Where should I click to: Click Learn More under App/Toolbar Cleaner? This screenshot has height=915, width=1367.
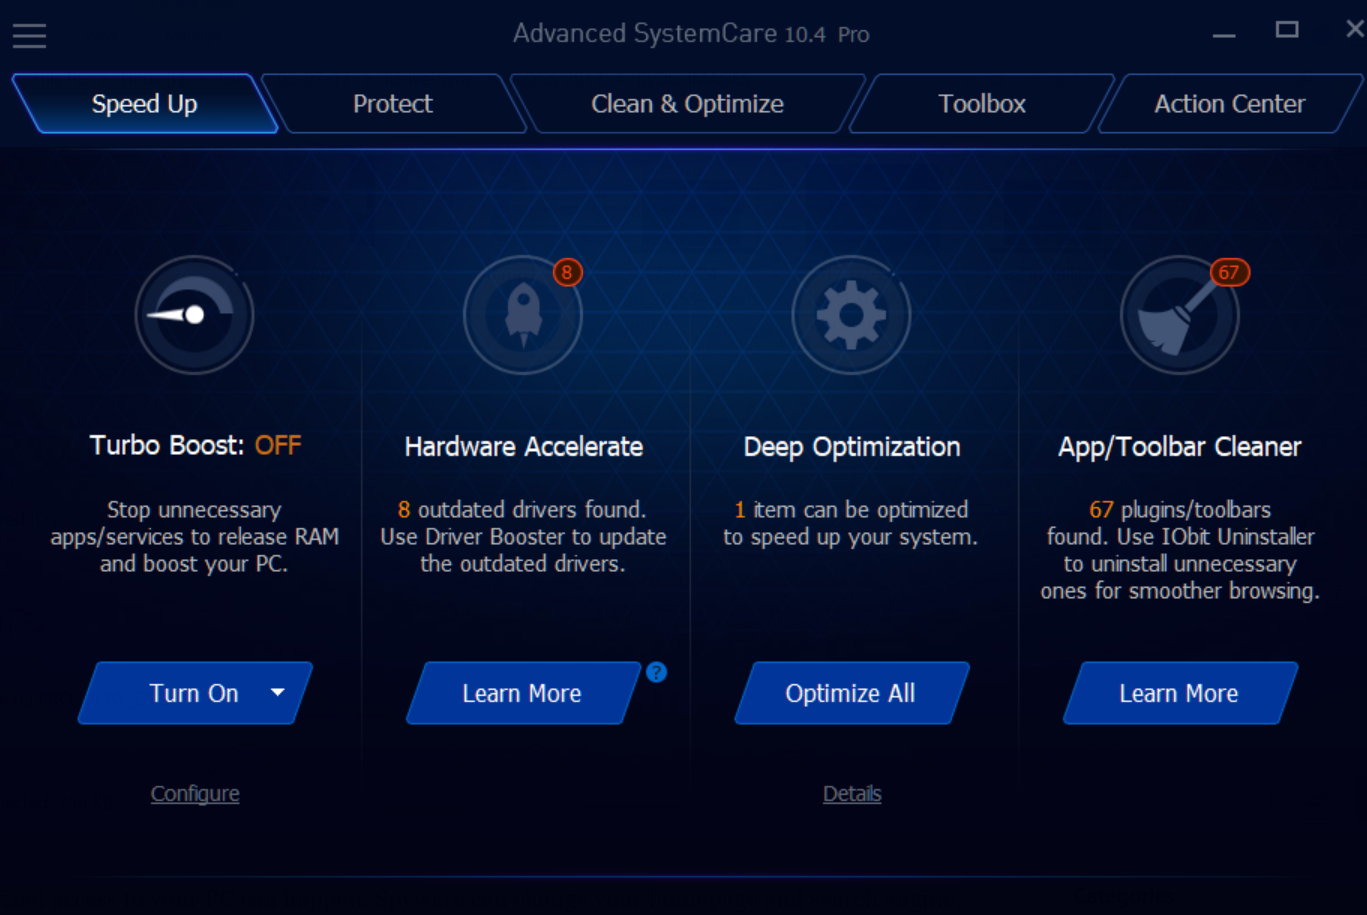click(x=1179, y=693)
